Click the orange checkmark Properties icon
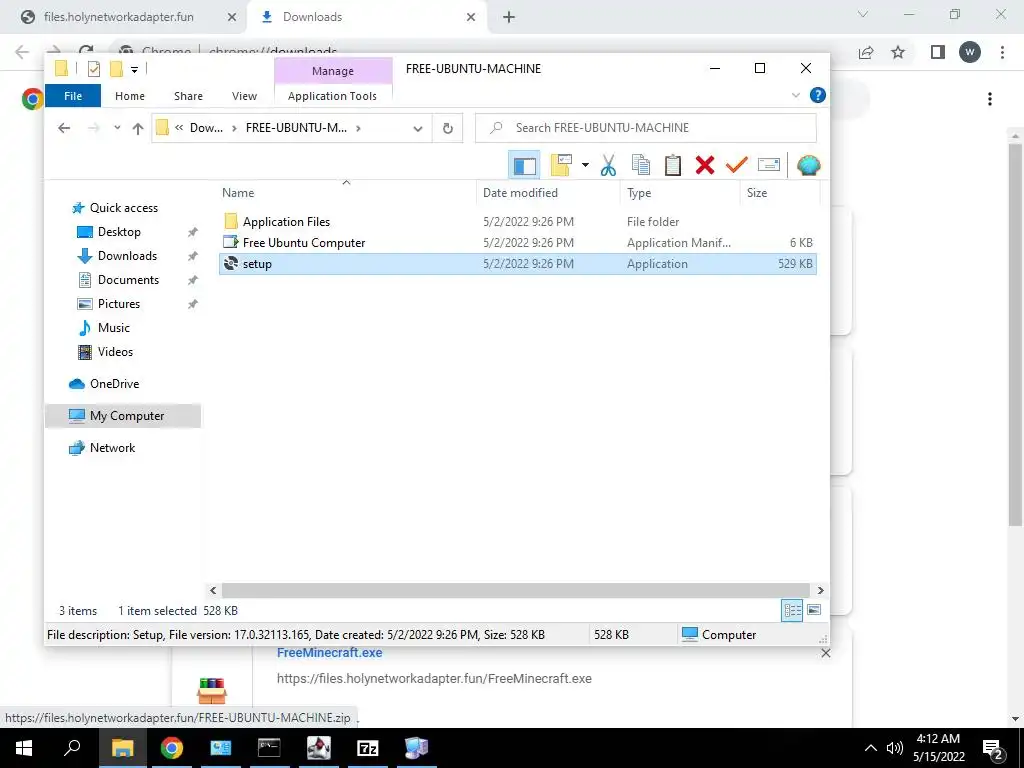This screenshot has height=768, width=1024. pos(736,165)
